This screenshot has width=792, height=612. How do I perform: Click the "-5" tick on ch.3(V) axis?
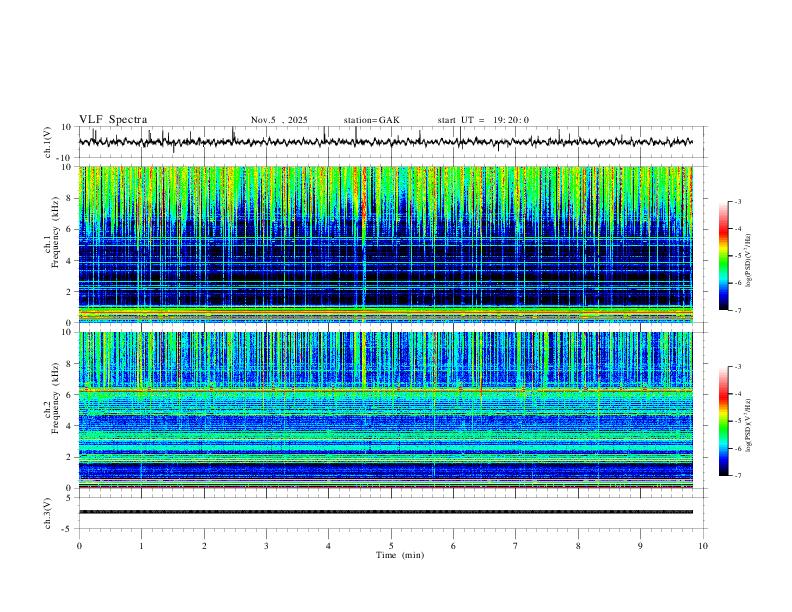click(67, 529)
